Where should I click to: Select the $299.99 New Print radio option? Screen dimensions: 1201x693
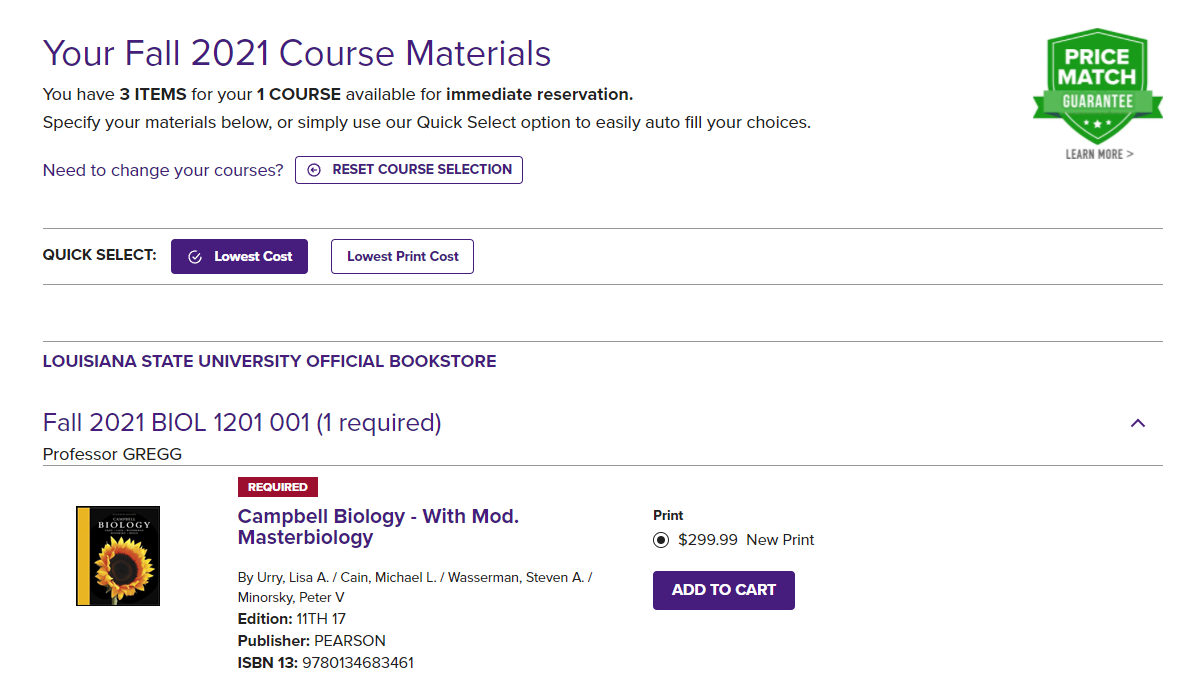pos(661,540)
